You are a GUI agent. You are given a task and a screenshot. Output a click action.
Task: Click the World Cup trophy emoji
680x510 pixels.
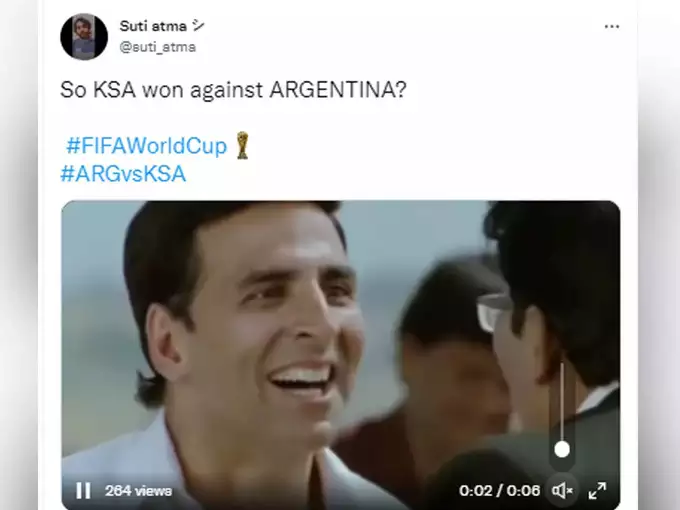pos(242,145)
